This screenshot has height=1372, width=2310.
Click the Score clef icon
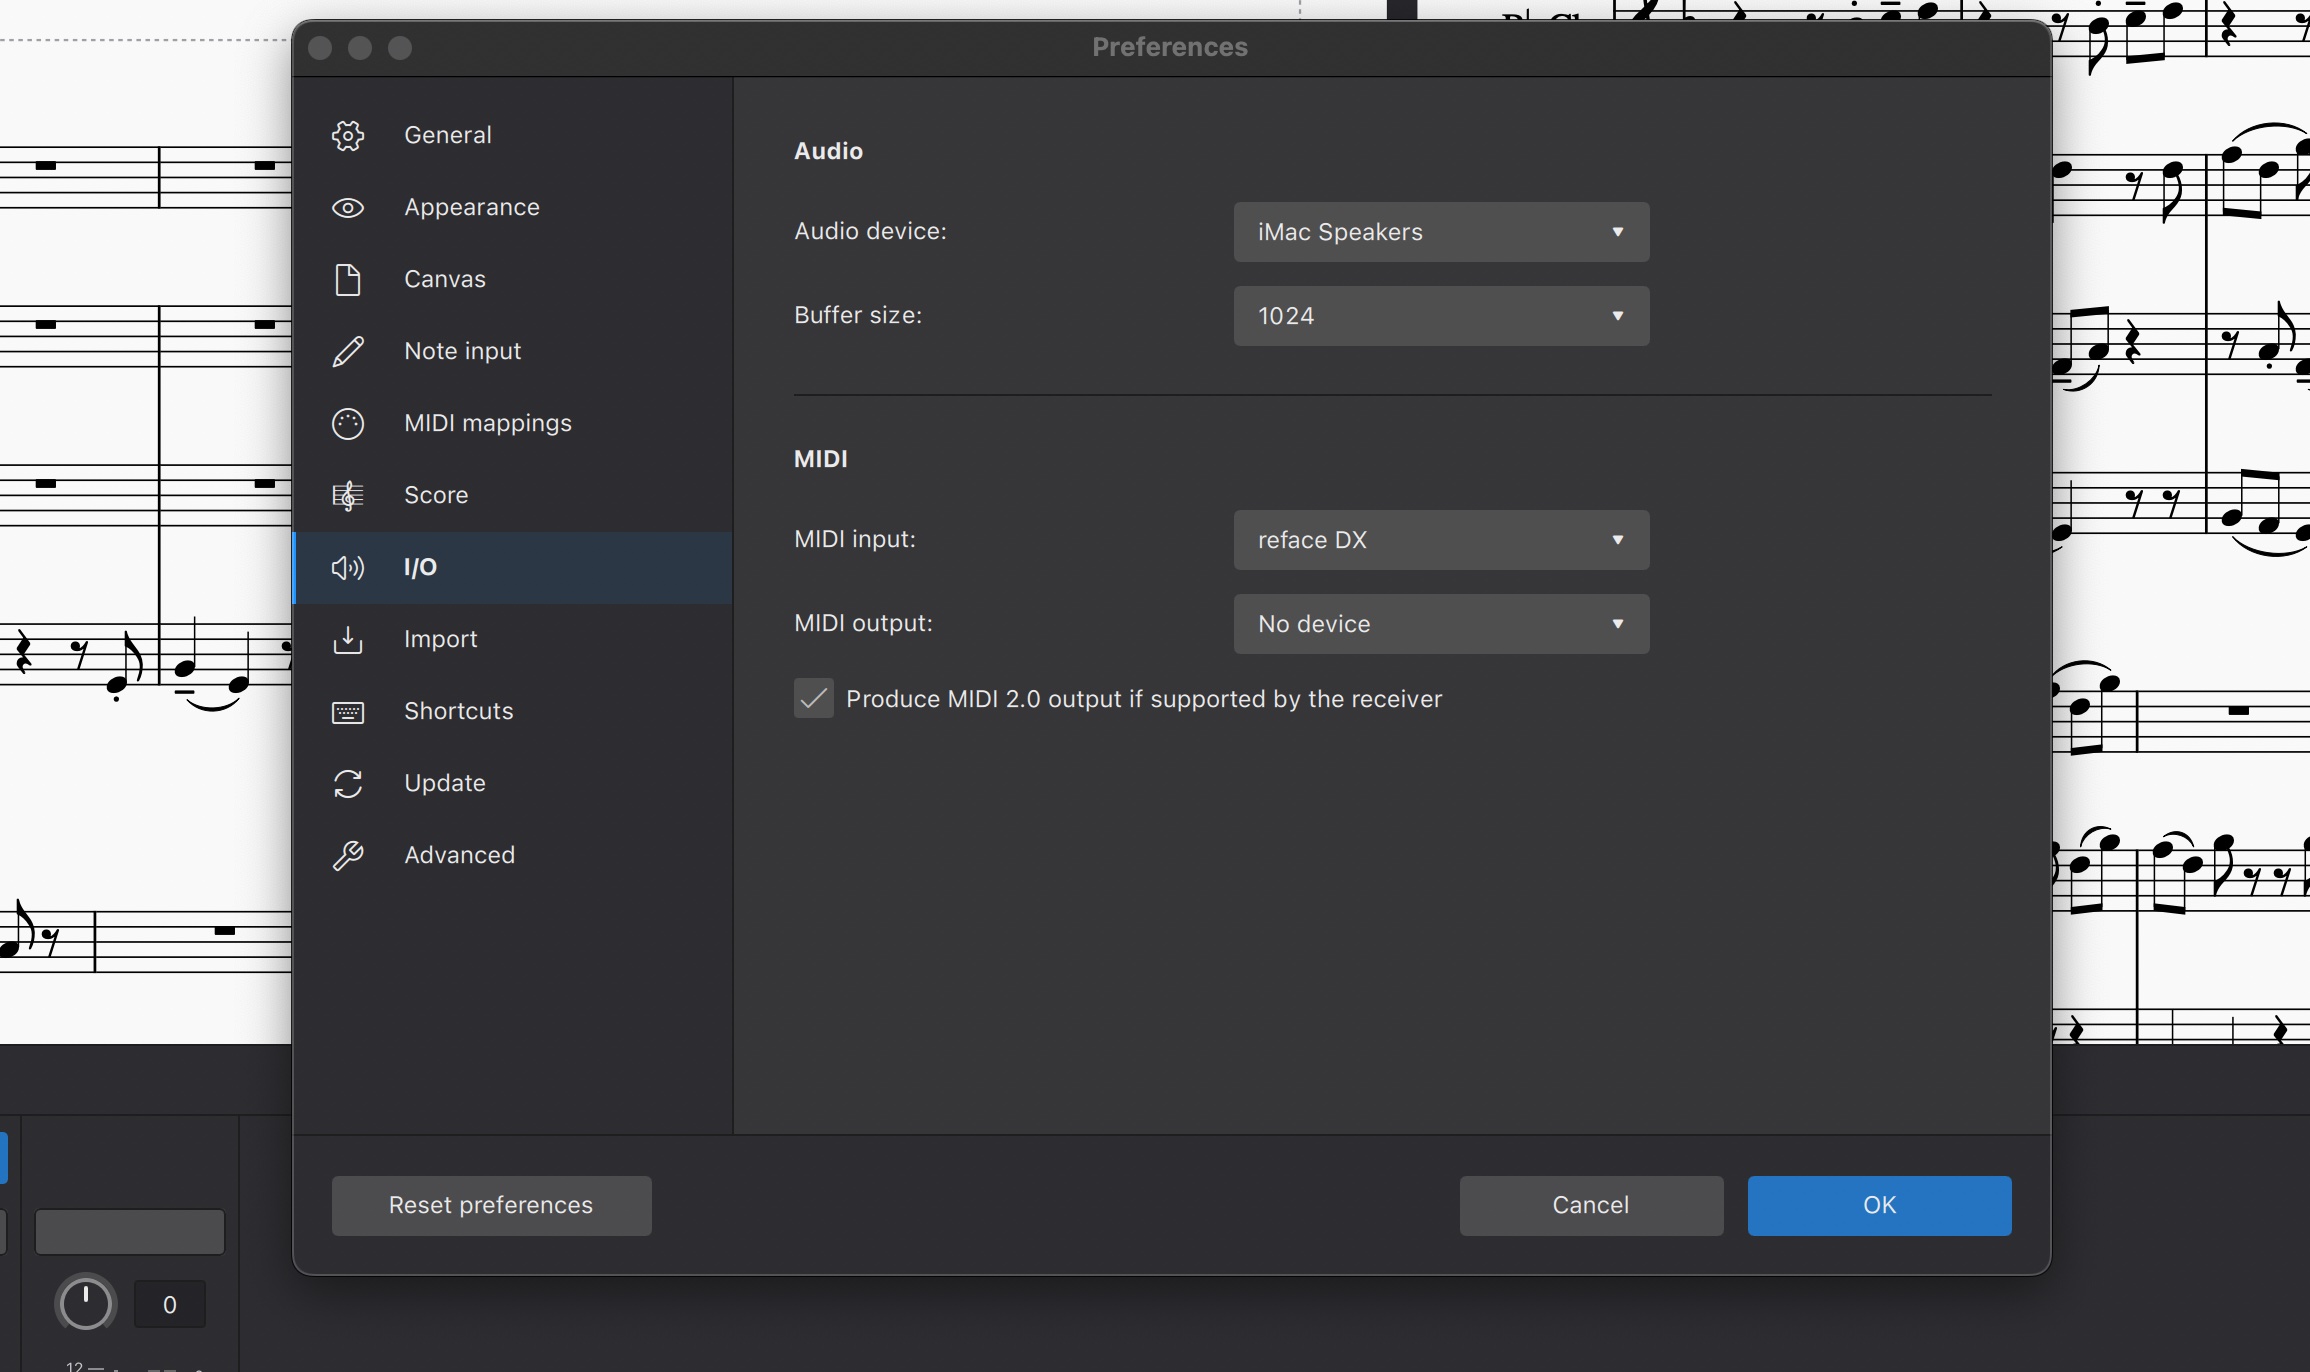click(x=348, y=495)
